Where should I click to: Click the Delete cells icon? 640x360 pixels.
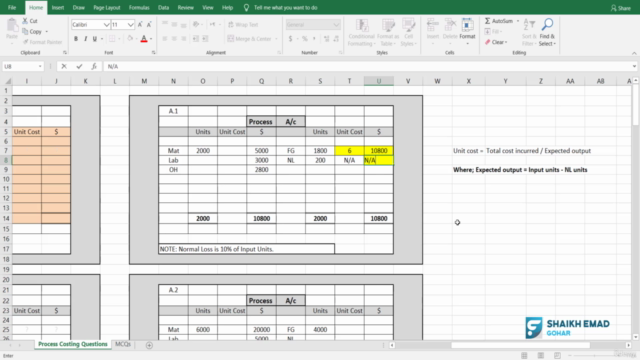(450, 25)
